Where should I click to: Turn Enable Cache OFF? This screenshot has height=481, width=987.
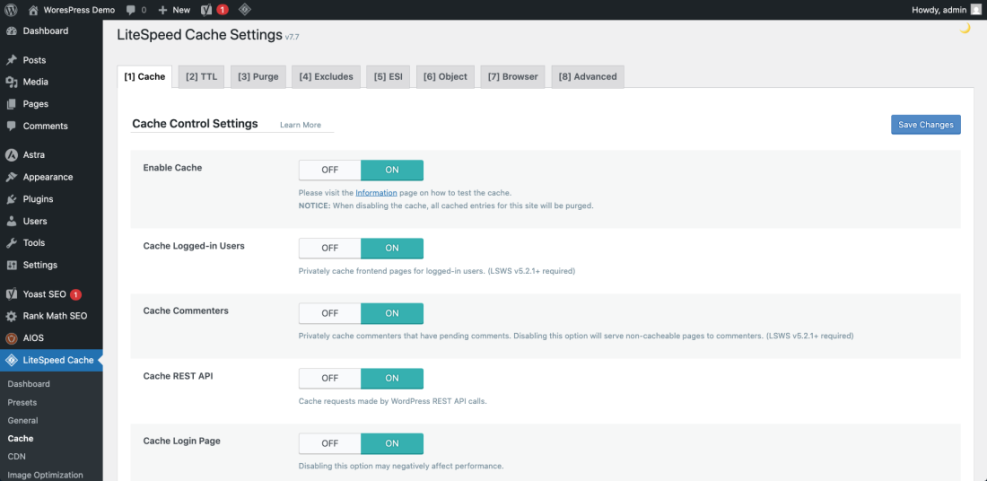coord(330,170)
